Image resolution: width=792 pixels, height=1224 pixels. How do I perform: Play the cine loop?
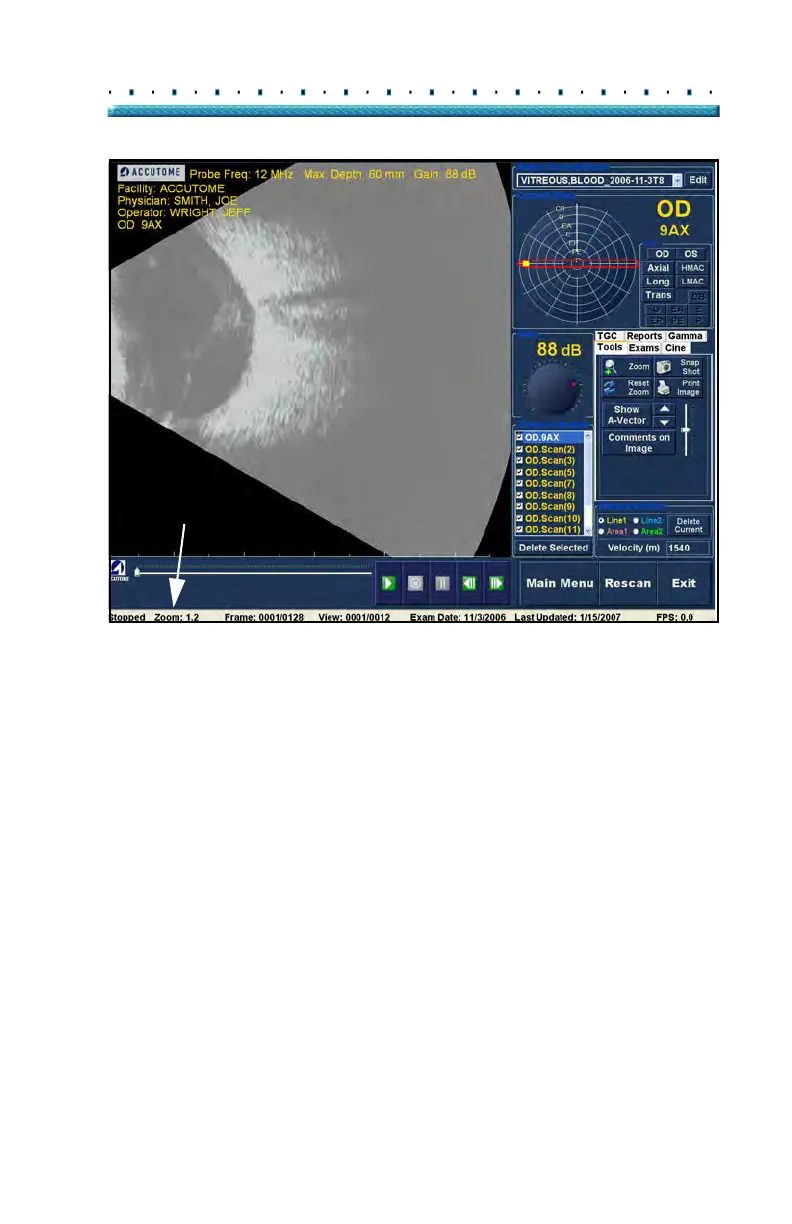(389, 582)
